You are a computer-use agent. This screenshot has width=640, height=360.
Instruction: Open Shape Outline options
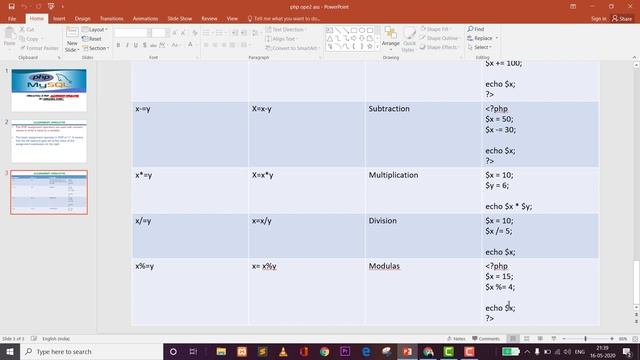click(x=439, y=38)
